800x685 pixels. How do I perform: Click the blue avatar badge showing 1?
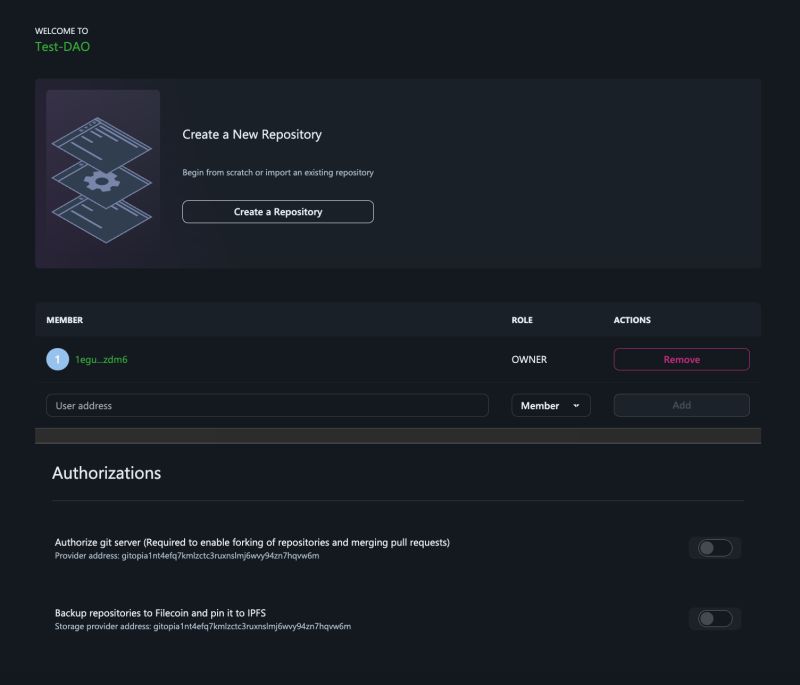(57, 359)
